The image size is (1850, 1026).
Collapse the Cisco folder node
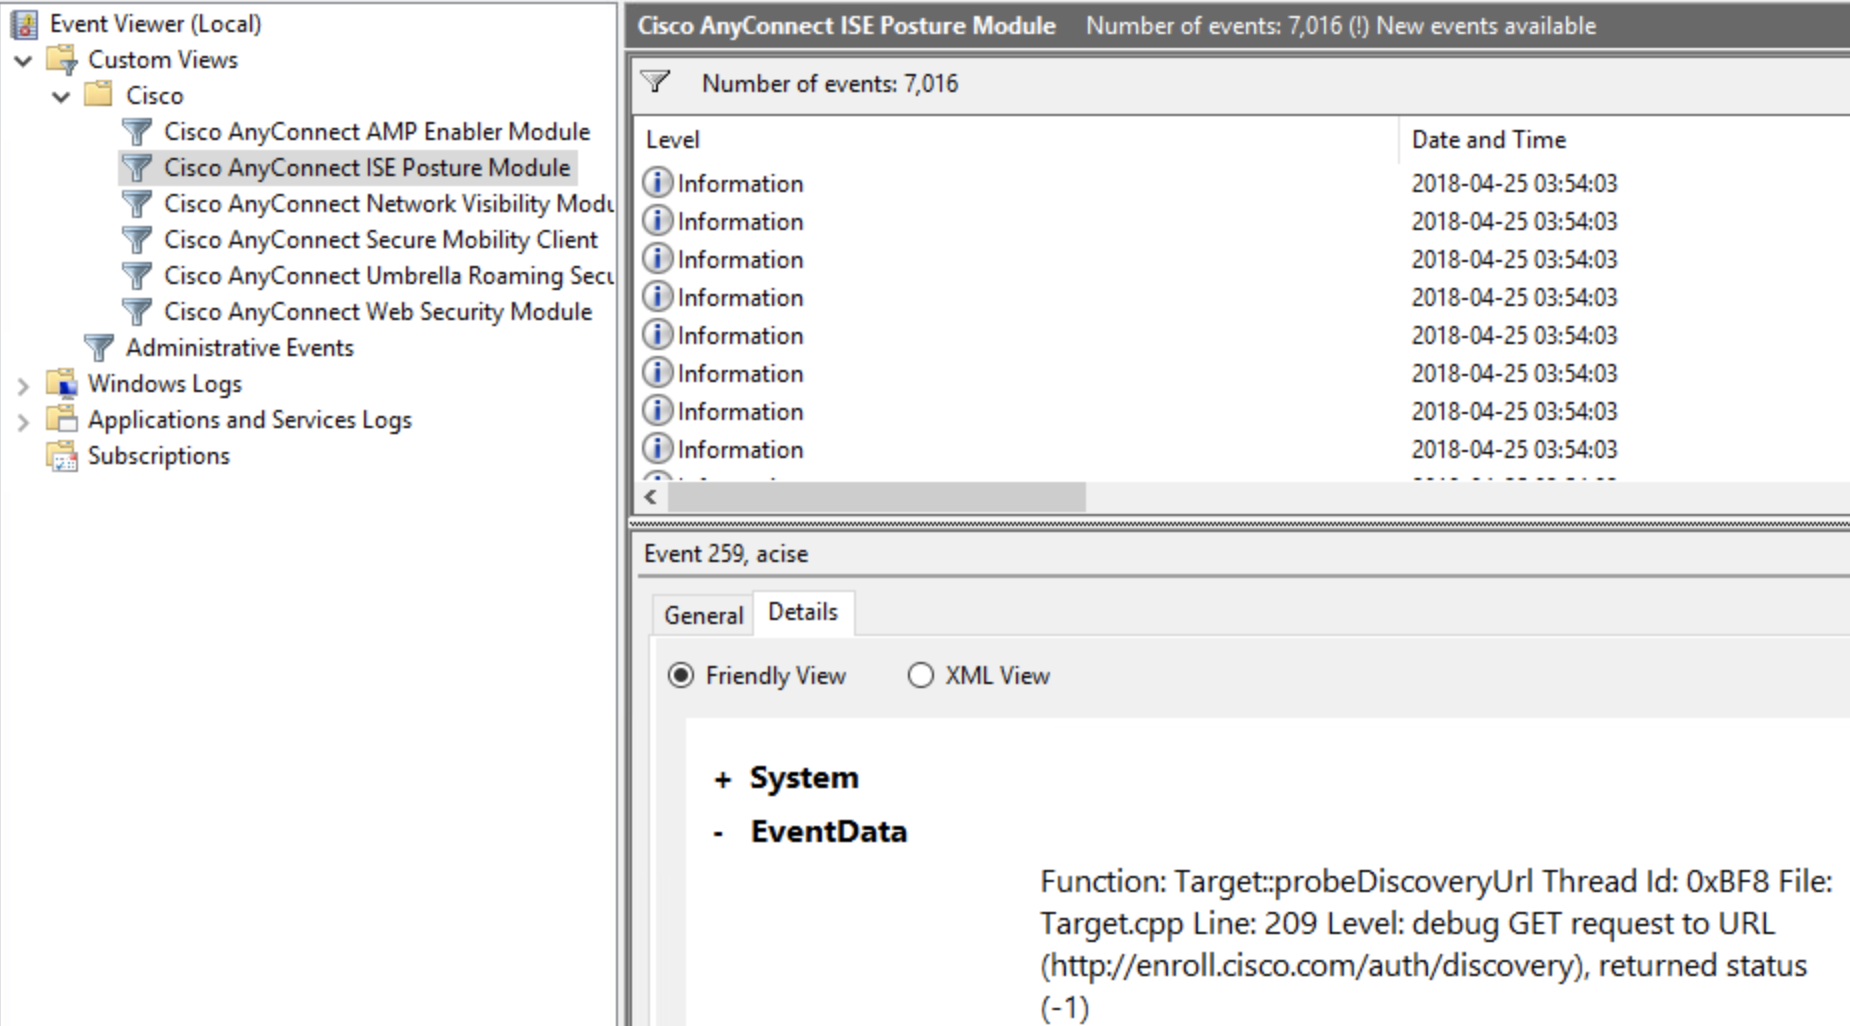point(62,97)
